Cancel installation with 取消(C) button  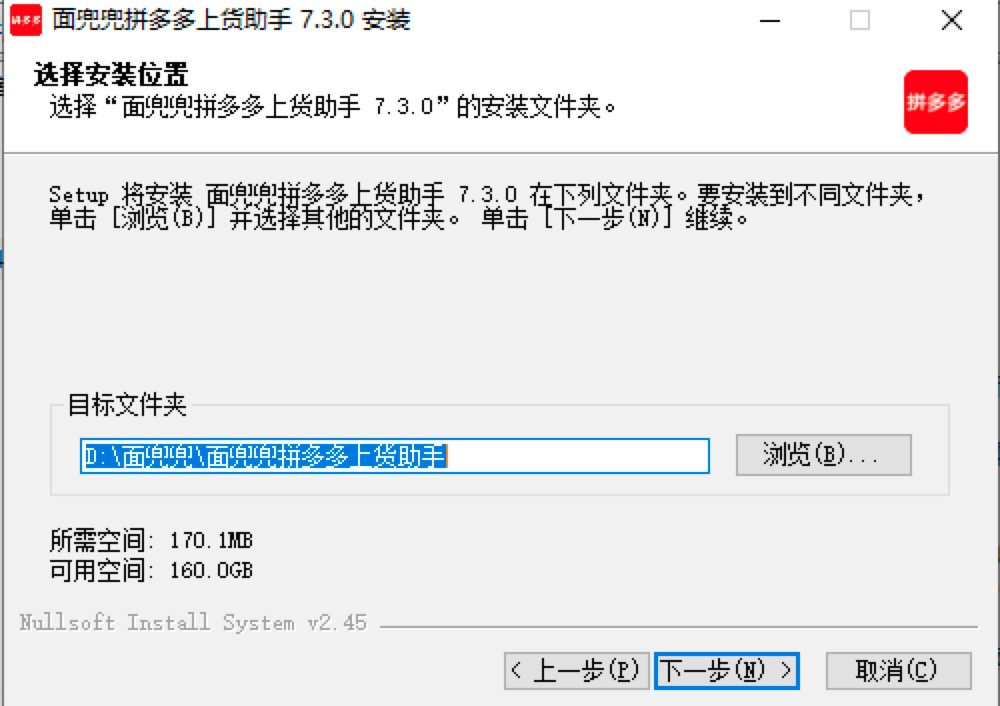click(x=898, y=670)
